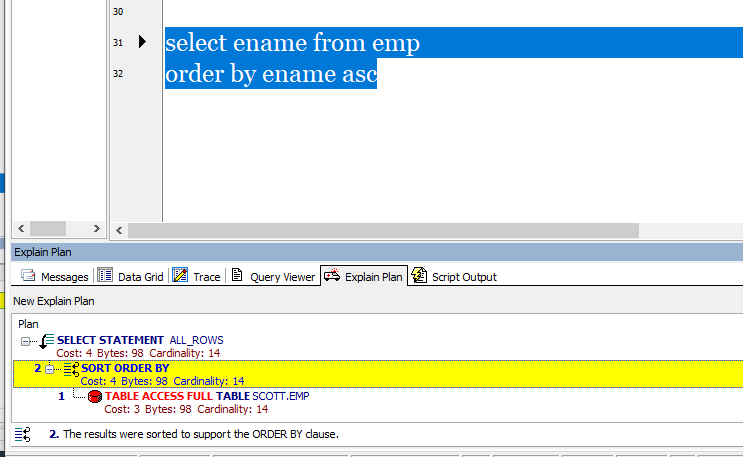743x457 pixels.
Task: Click the 'New Explain Plan' label
Action: click(x=54, y=301)
